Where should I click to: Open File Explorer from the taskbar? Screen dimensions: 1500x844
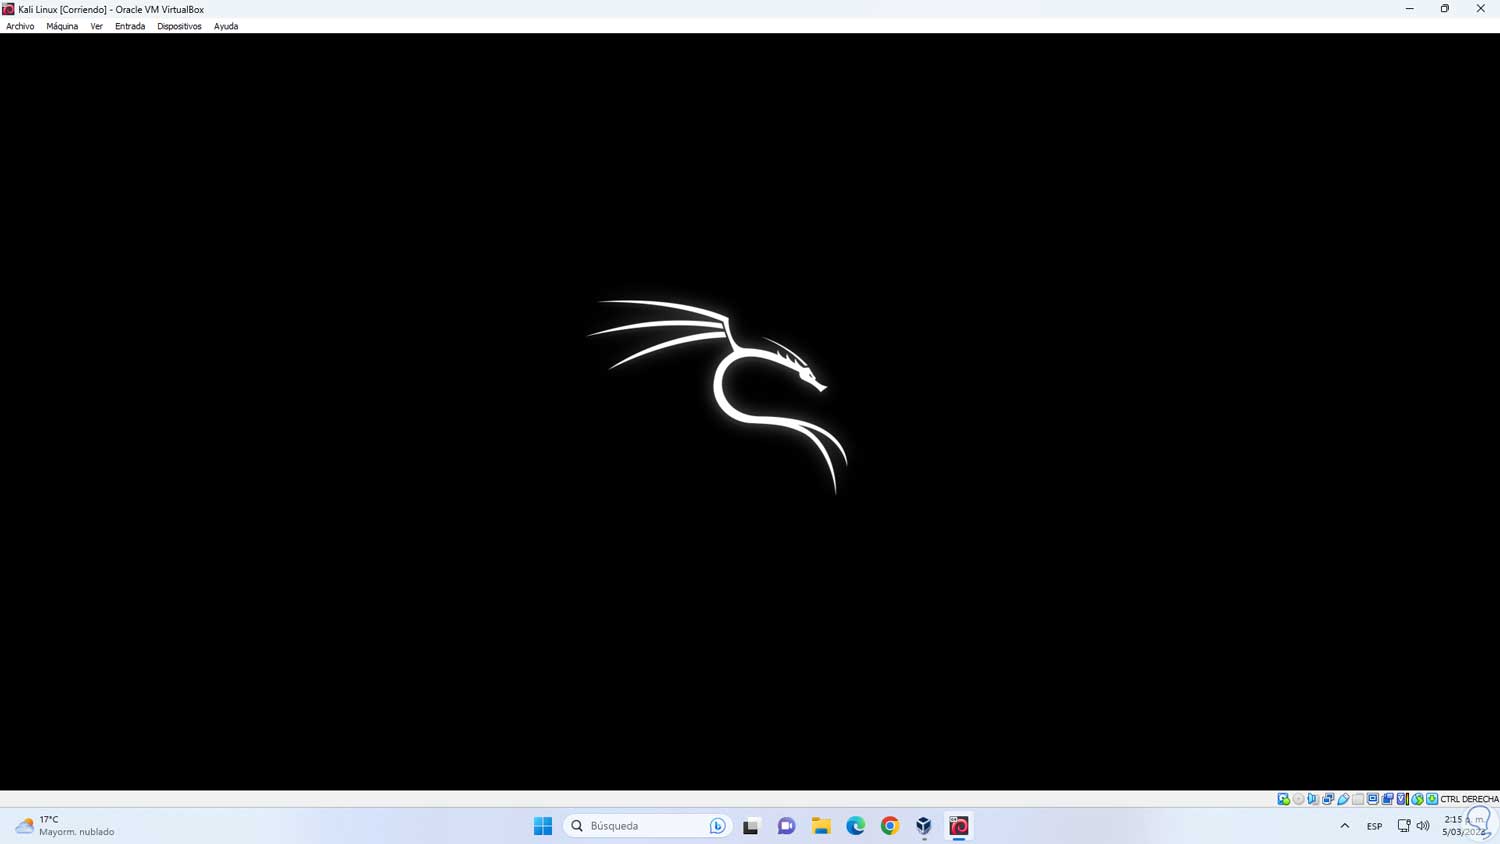(x=821, y=826)
